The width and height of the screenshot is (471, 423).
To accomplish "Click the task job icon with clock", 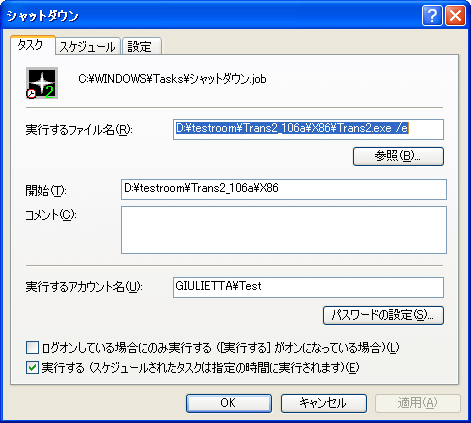I will (x=42, y=83).
